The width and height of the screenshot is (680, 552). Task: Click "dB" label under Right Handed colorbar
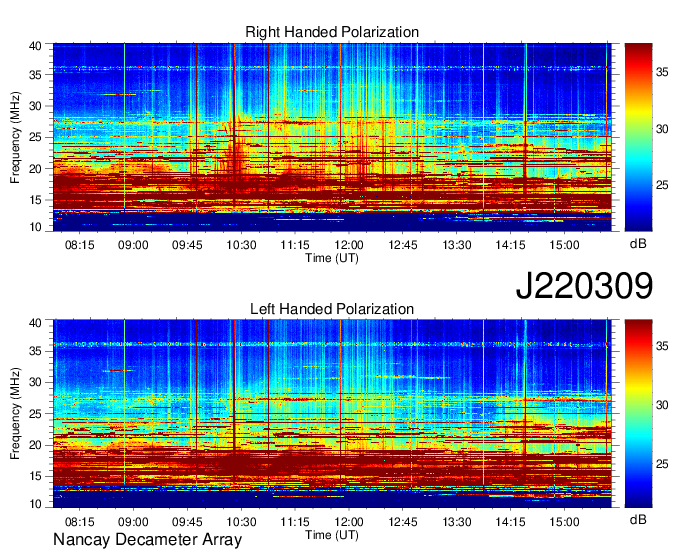[638, 244]
